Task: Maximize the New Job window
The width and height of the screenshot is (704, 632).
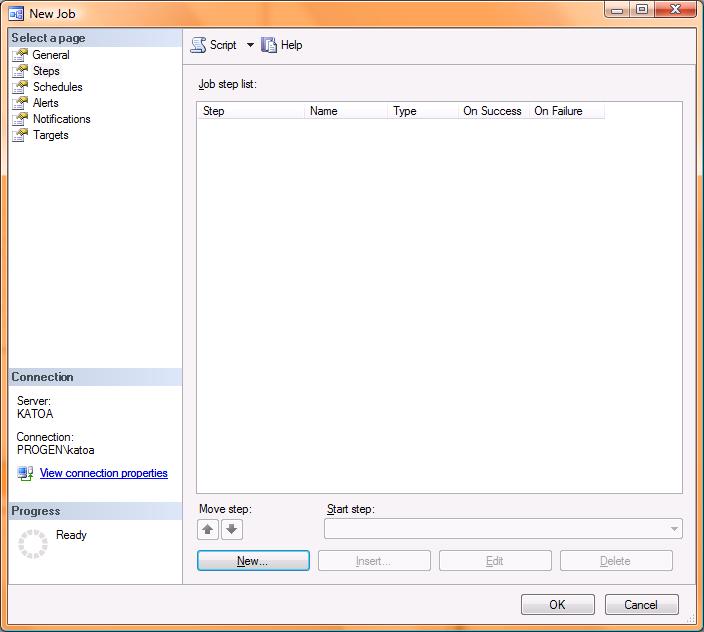Action: pos(642,10)
